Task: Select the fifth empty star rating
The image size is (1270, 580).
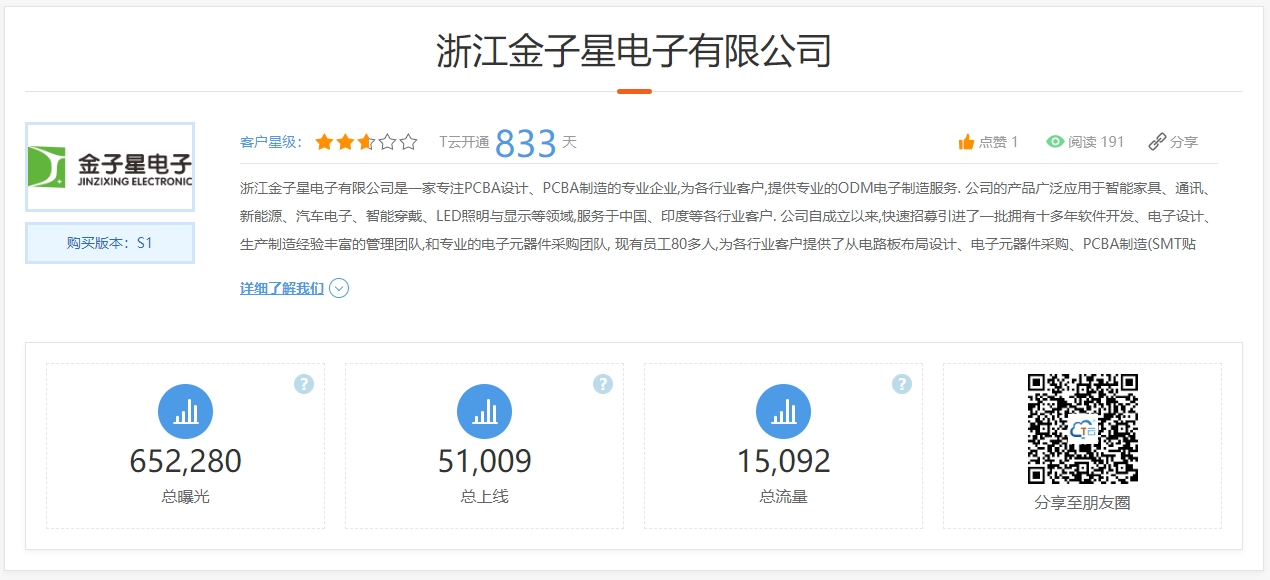Action: tap(408, 142)
